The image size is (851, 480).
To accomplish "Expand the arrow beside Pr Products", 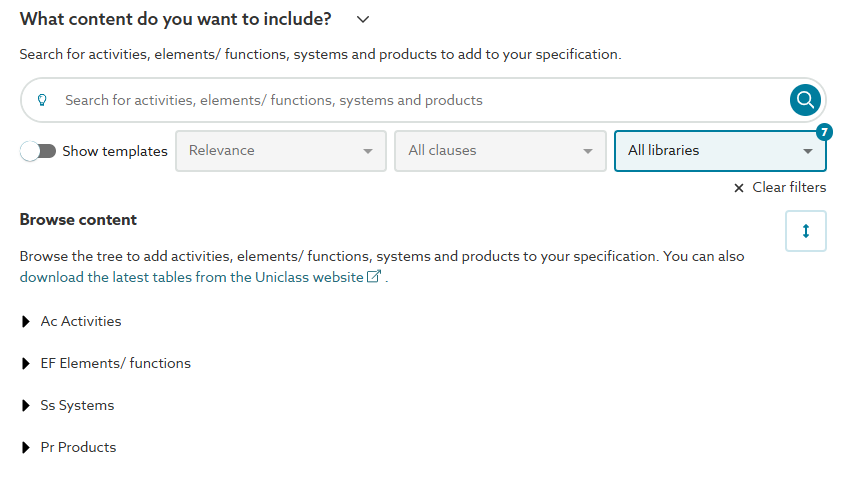I will click(26, 448).
